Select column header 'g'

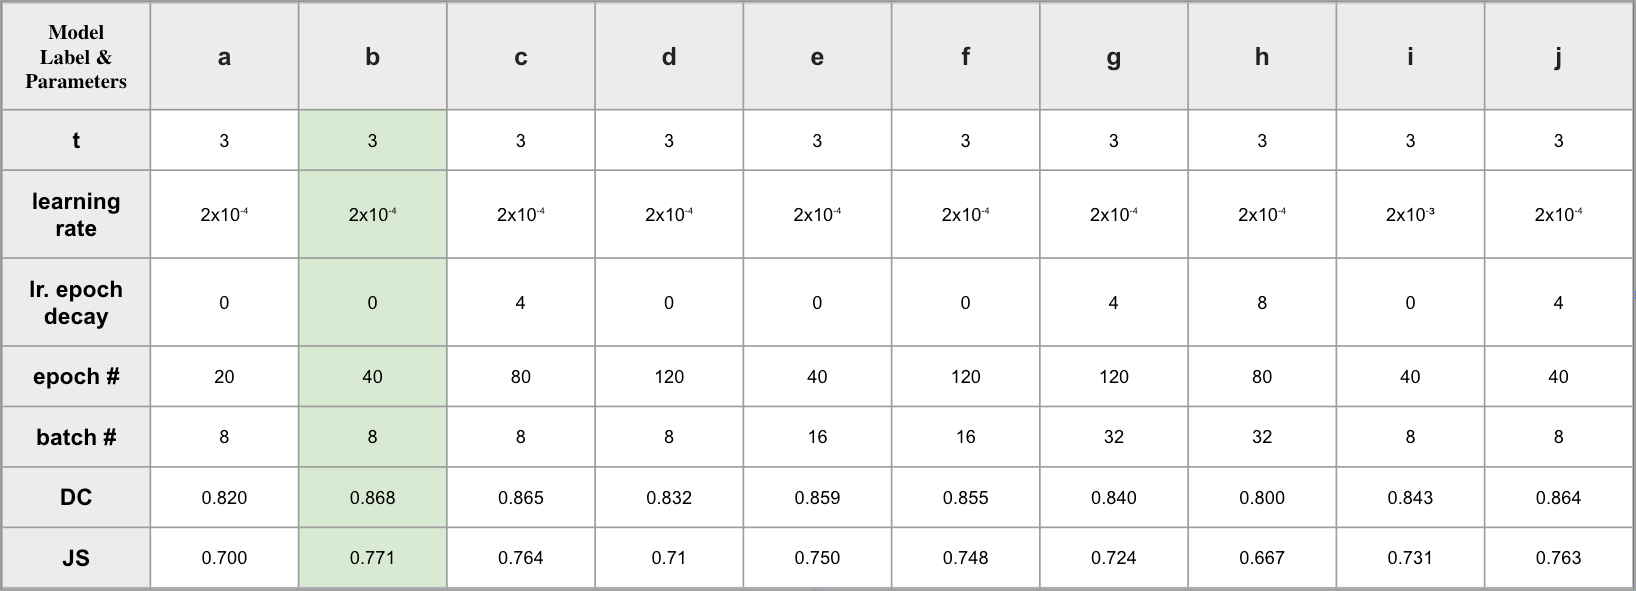click(x=1113, y=57)
